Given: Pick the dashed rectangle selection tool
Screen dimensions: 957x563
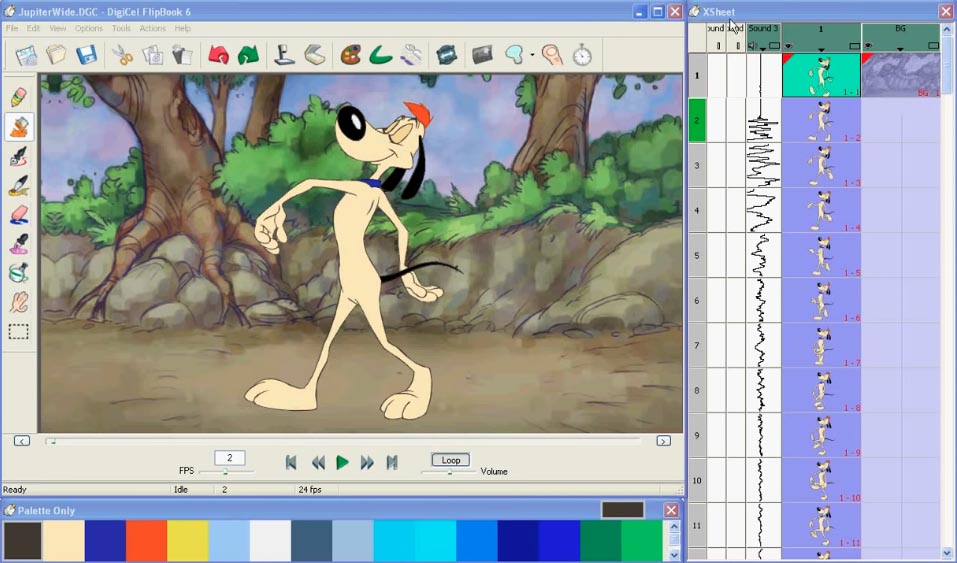Looking at the screenshot, I should pos(18,332).
